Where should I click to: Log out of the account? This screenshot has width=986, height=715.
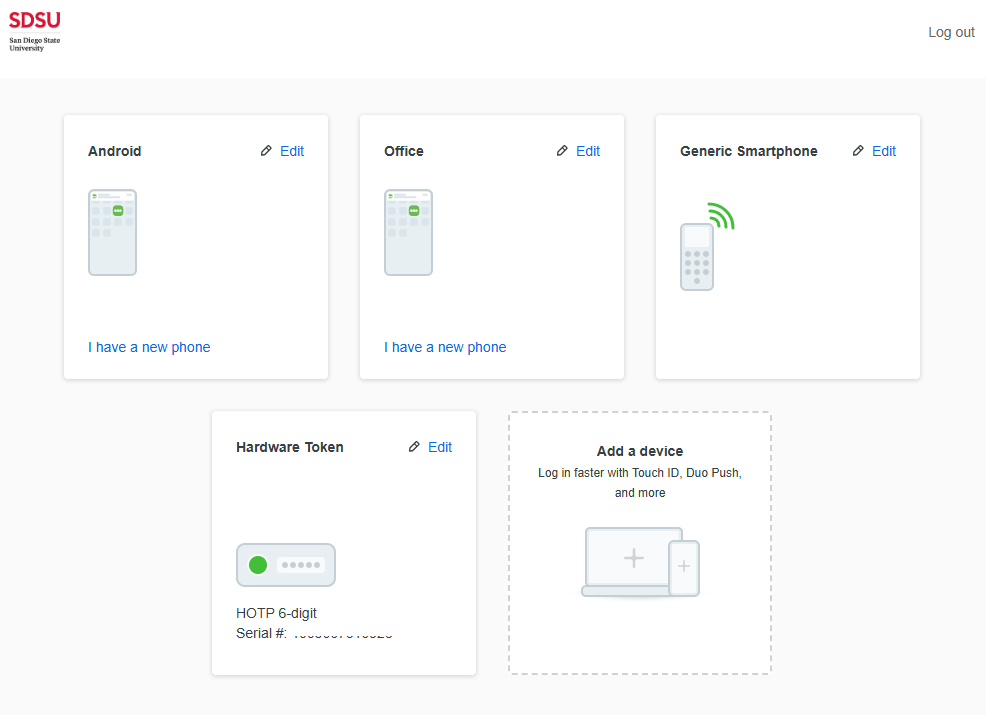tap(951, 32)
